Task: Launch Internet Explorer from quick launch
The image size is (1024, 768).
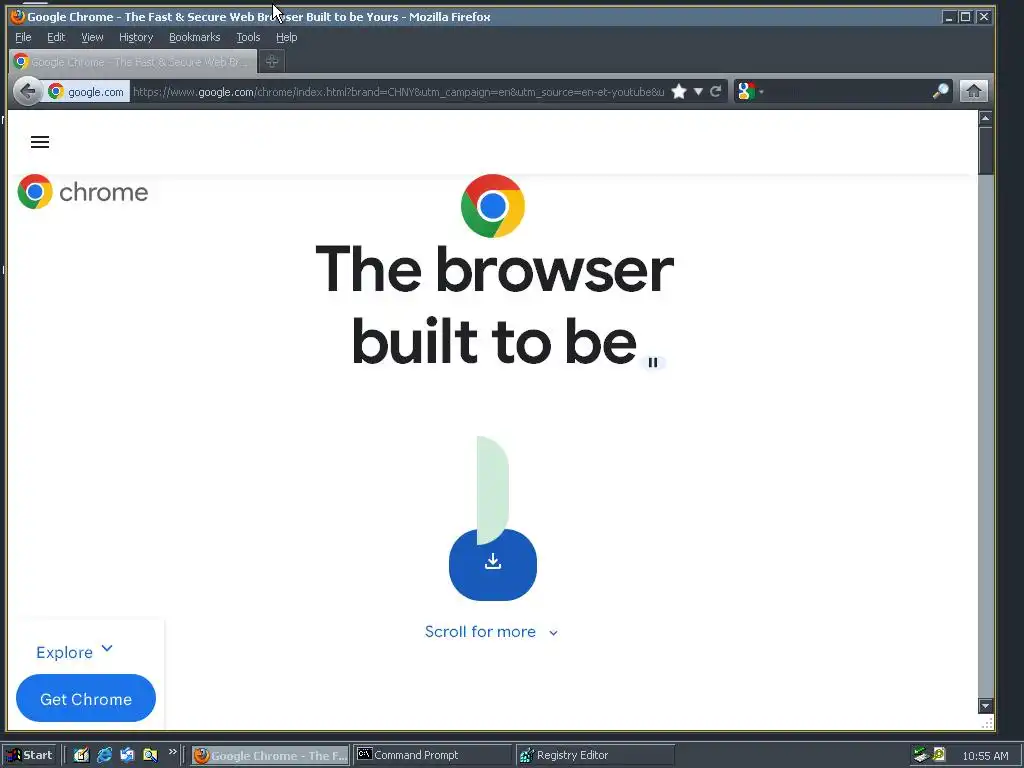Action: (104, 755)
